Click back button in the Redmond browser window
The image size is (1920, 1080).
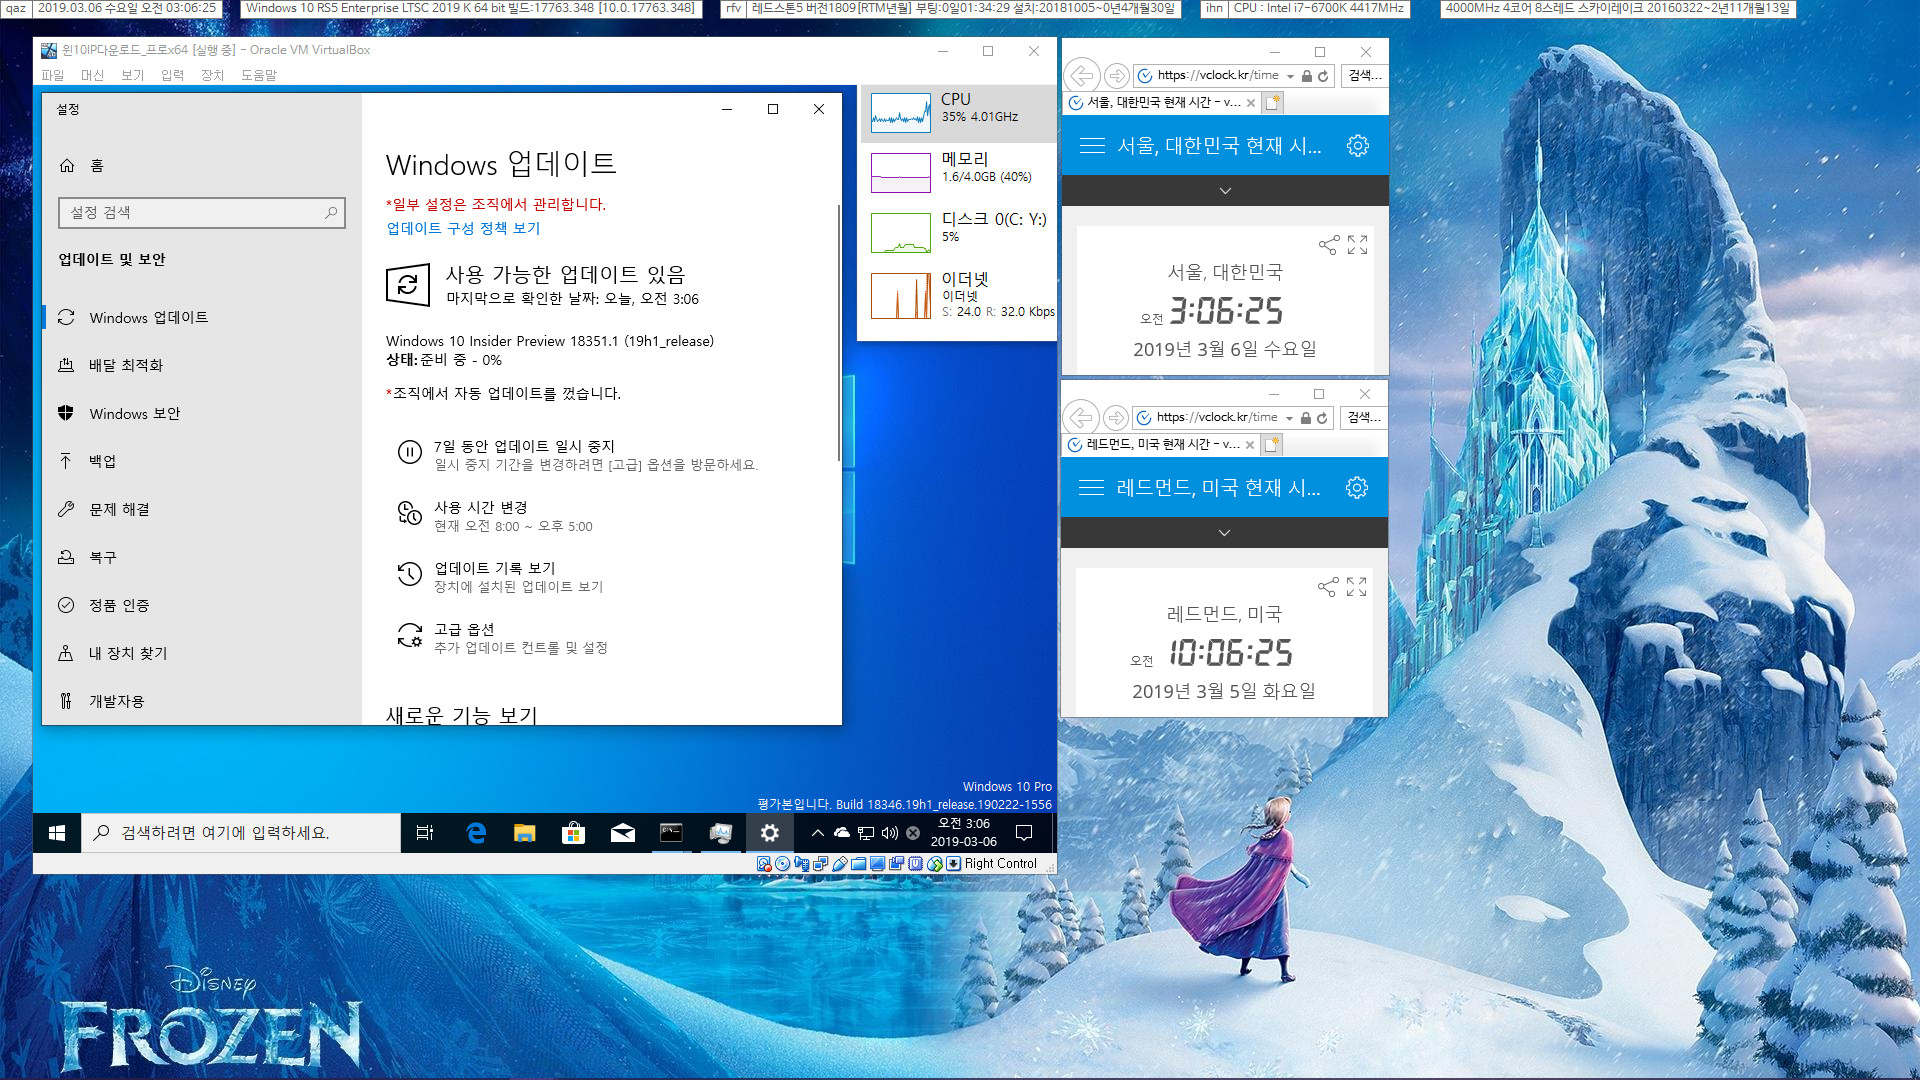[1081, 418]
